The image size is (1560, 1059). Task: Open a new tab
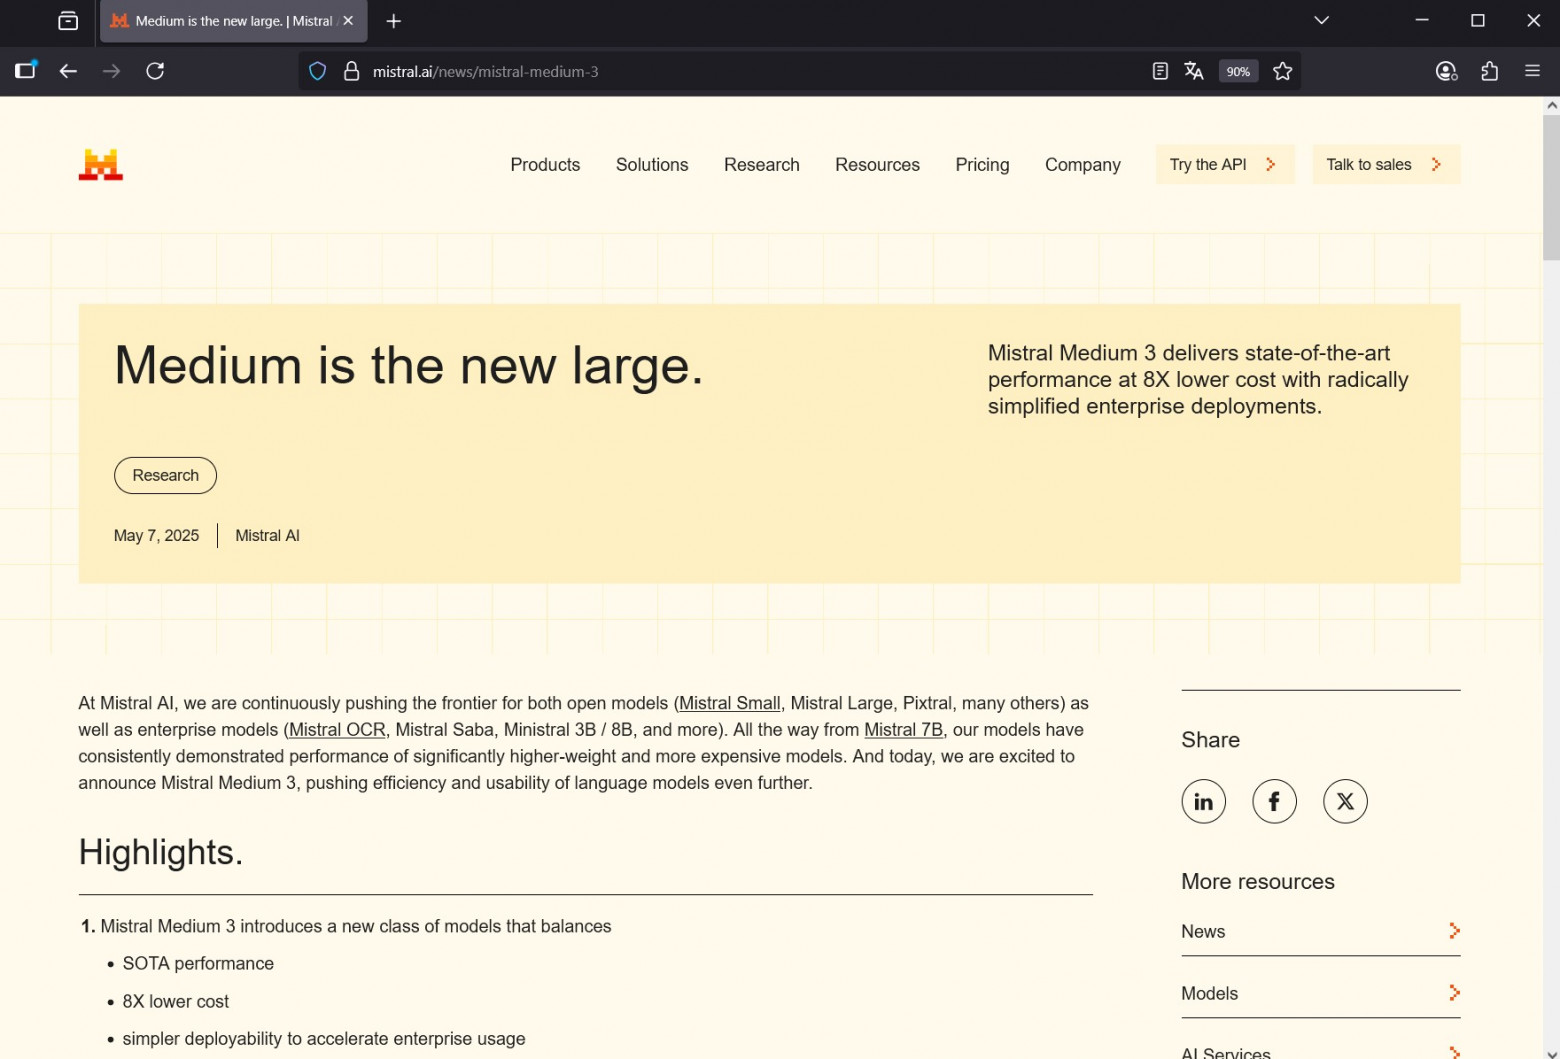[x=394, y=21]
